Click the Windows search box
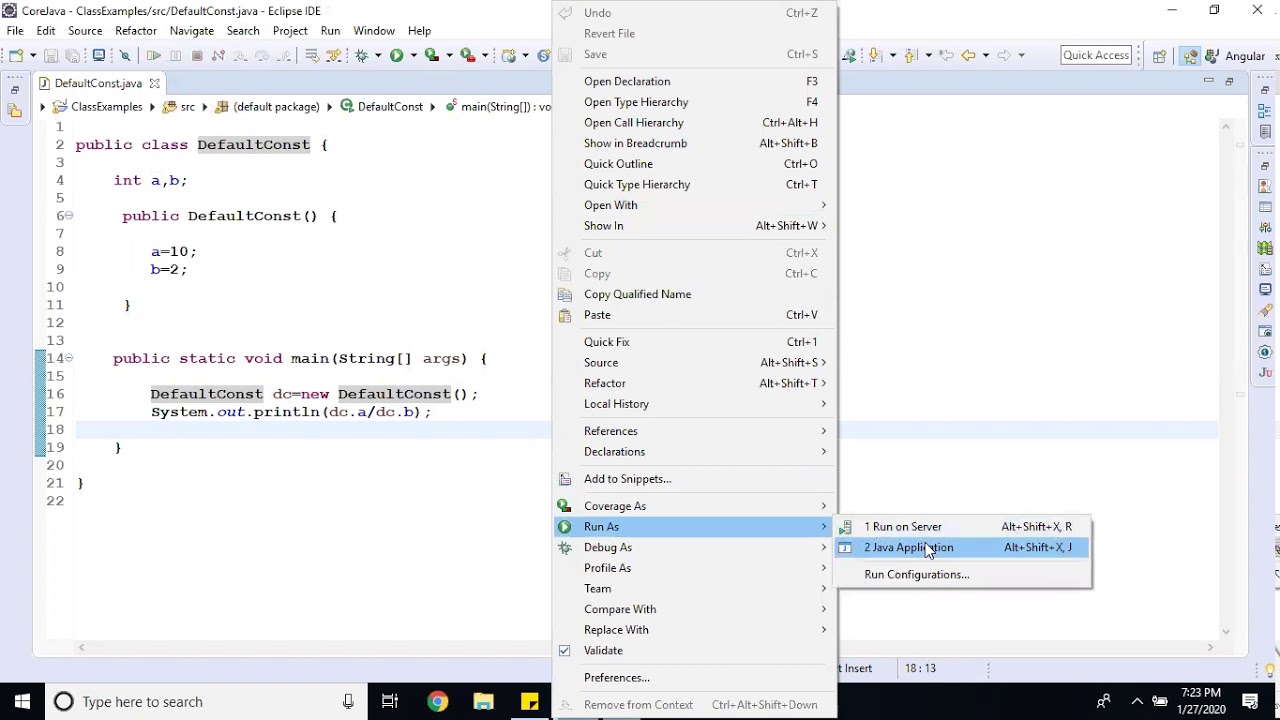The width and height of the screenshot is (1280, 720). pyautogui.click(x=207, y=701)
